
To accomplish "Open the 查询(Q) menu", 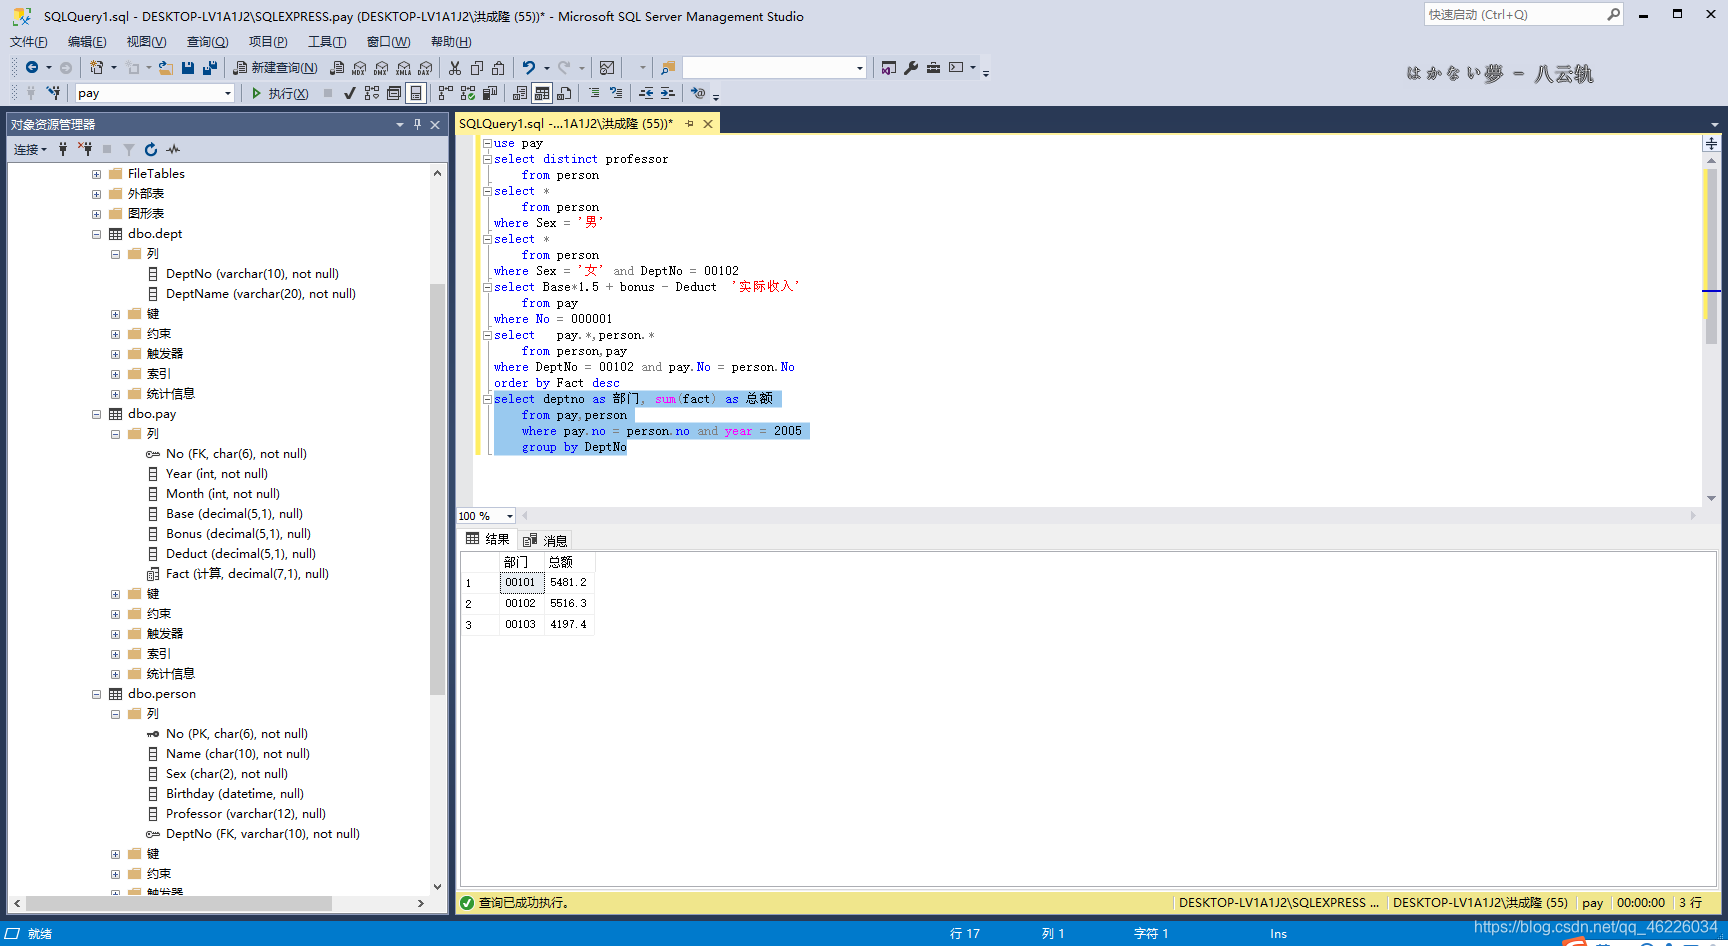I will coord(207,41).
